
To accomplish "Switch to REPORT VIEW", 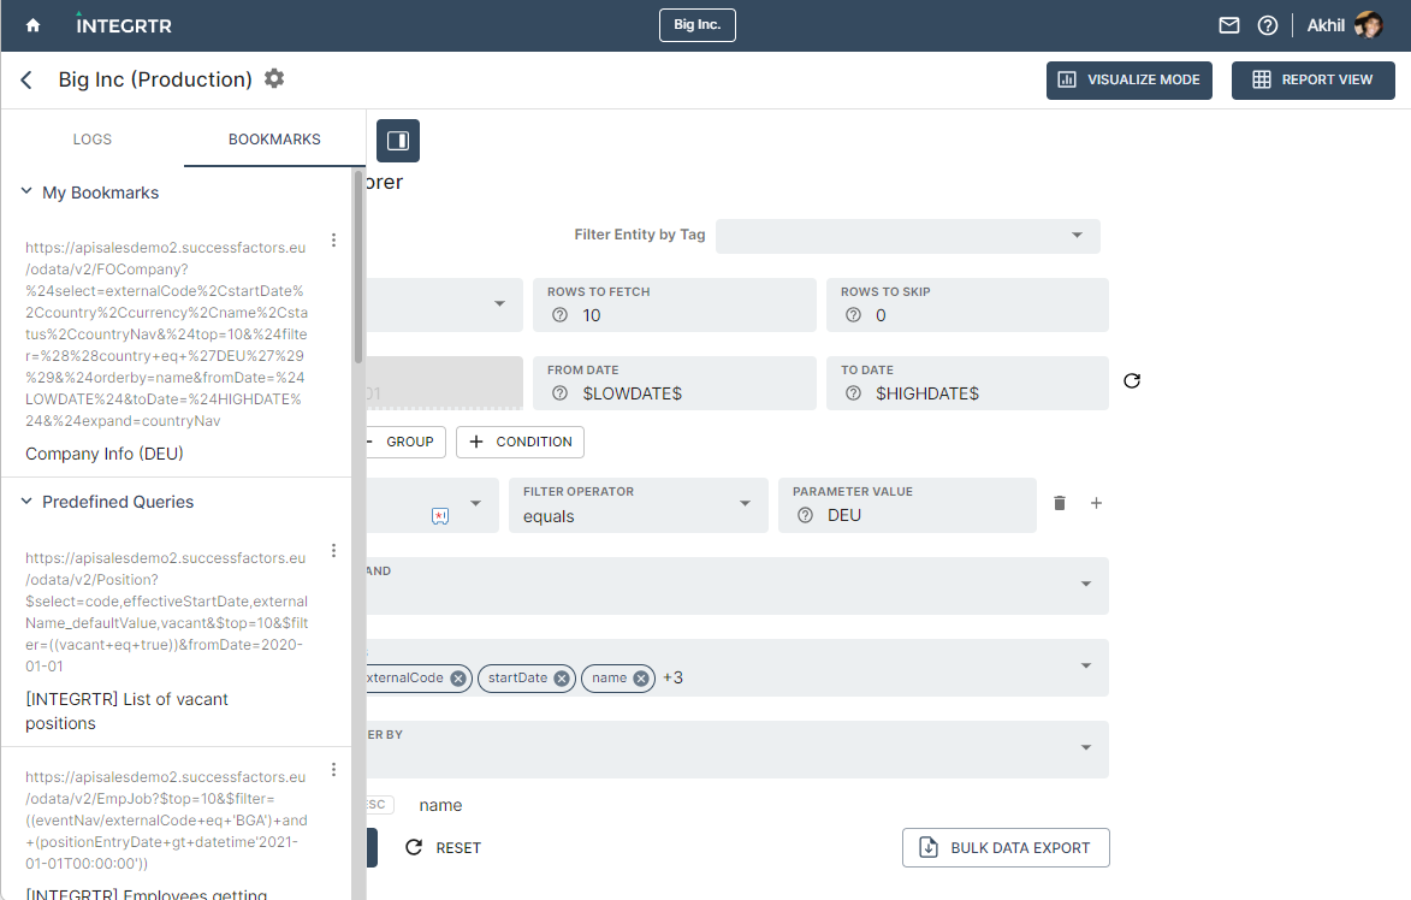I will (1313, 80).
